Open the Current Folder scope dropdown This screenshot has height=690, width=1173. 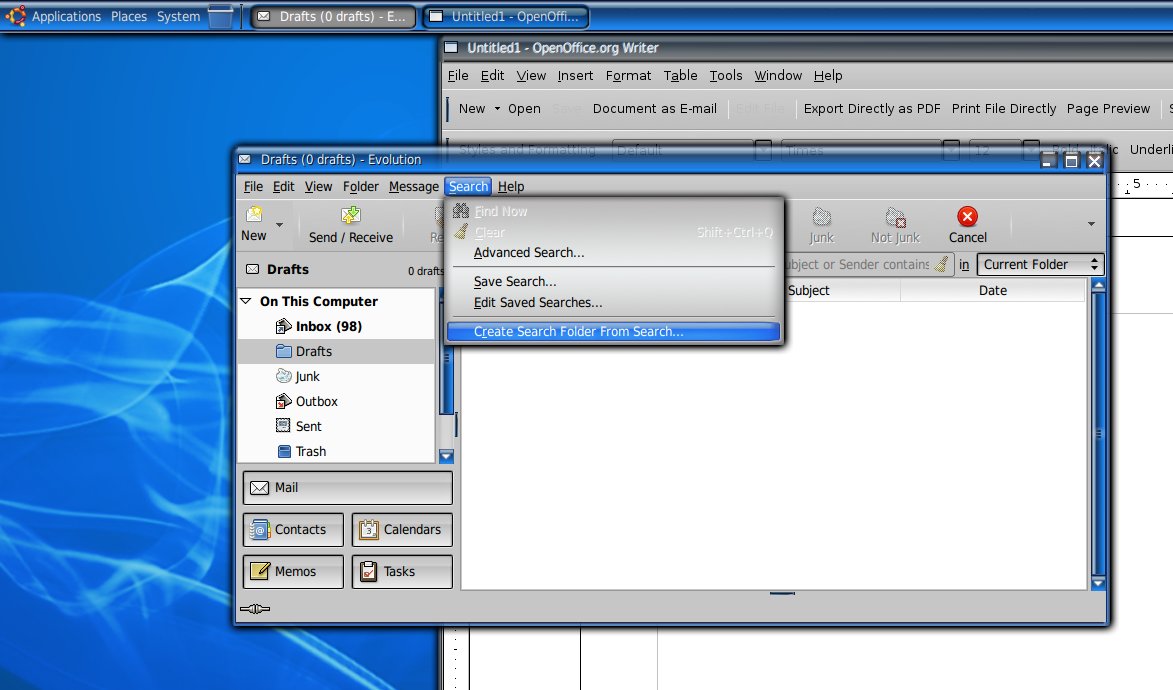point(1040,264)
